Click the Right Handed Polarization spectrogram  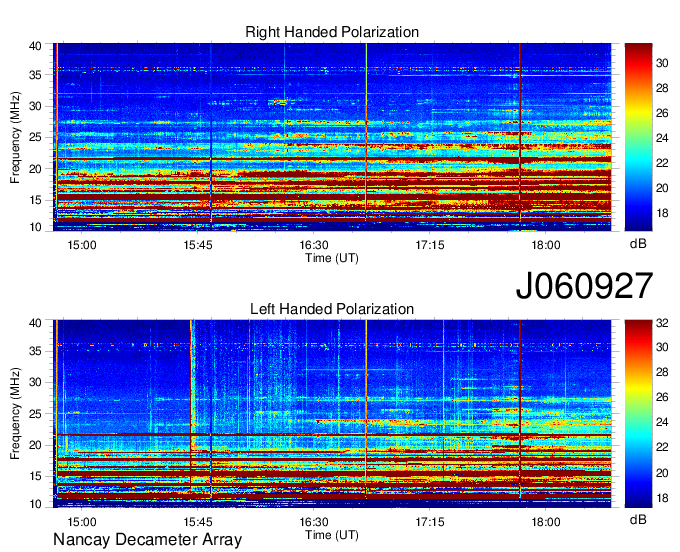[x=332, y=137]
